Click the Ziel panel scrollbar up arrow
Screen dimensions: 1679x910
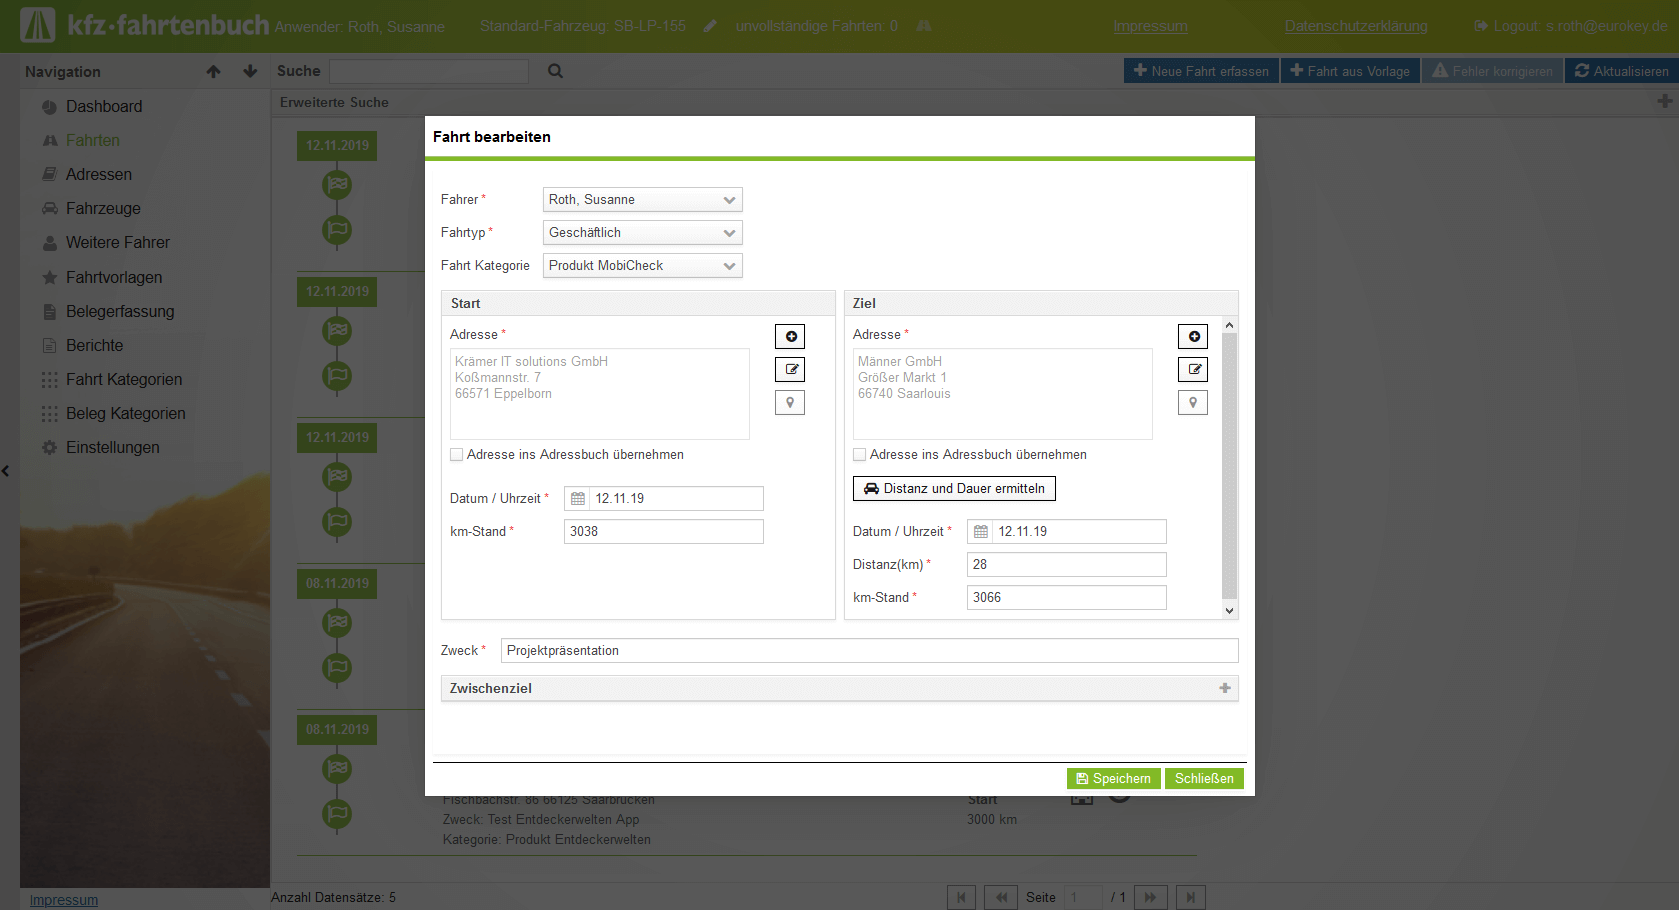(1229, 325)
